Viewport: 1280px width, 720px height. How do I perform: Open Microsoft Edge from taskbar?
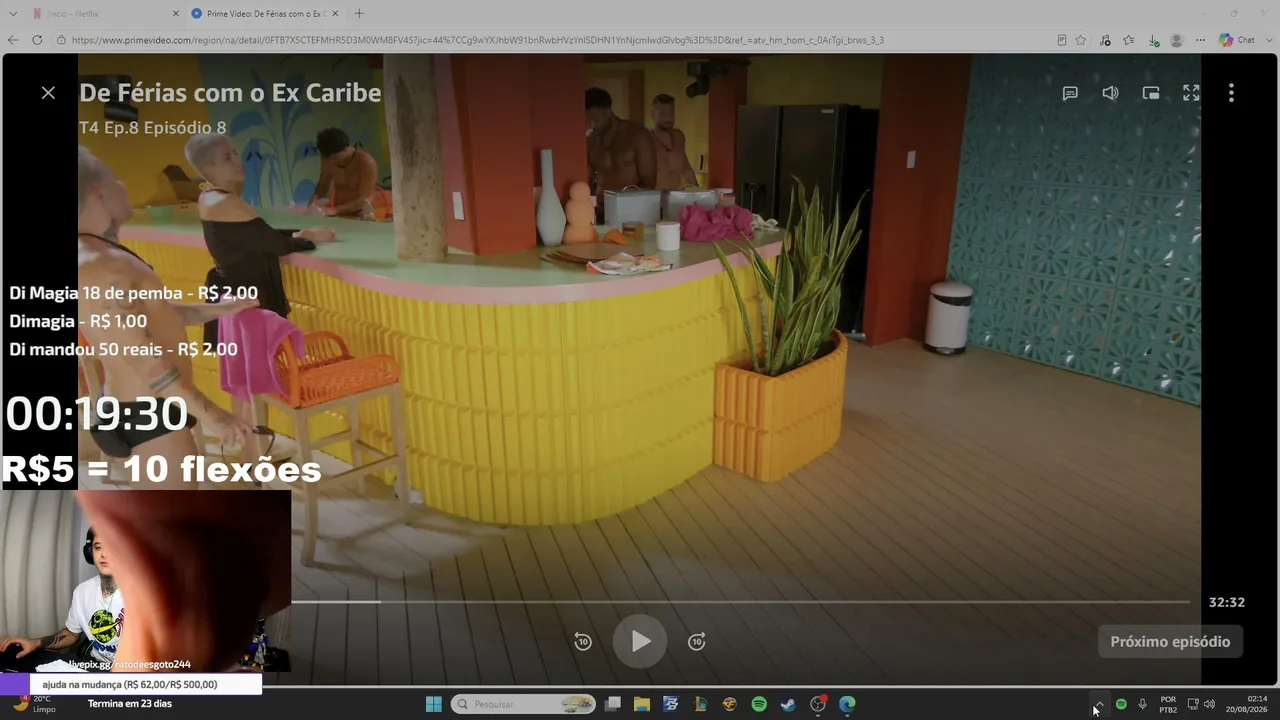[x=847, y=704]
